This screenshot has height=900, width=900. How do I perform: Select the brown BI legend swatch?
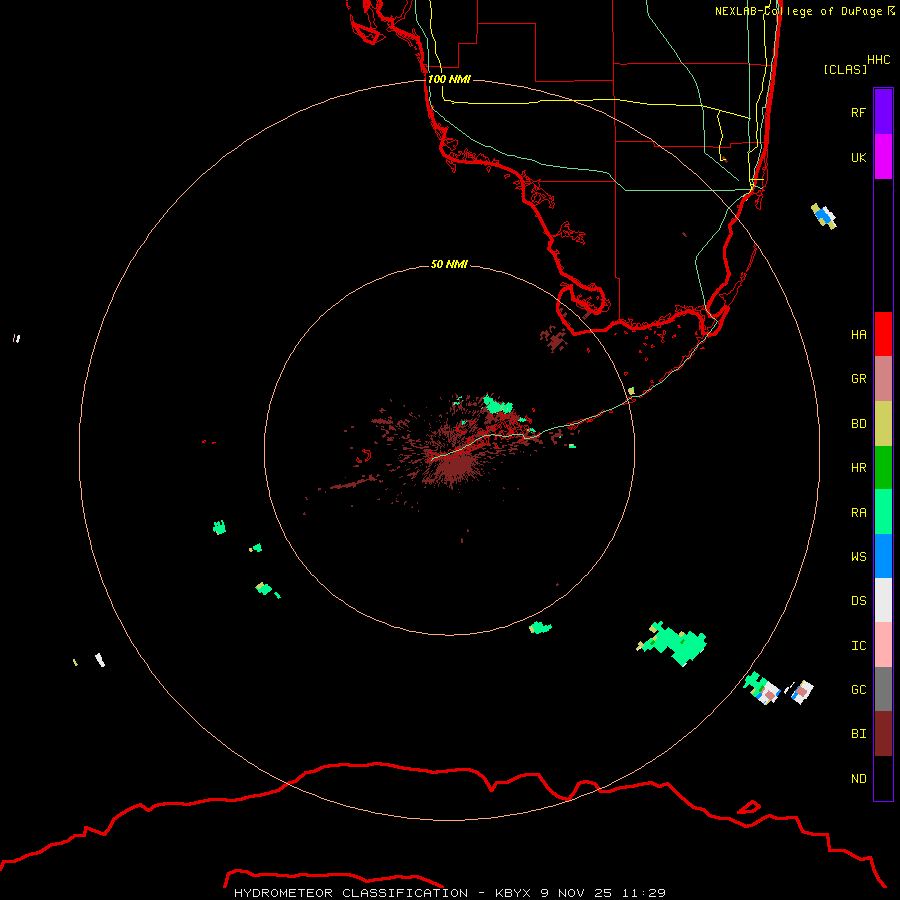[x=883, y=734]
